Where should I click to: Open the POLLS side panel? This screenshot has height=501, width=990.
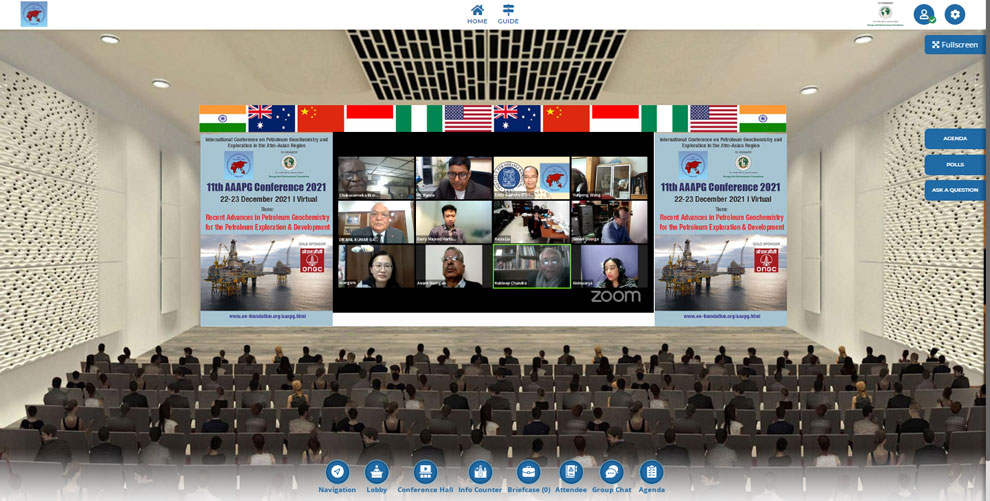coord(955,165)
